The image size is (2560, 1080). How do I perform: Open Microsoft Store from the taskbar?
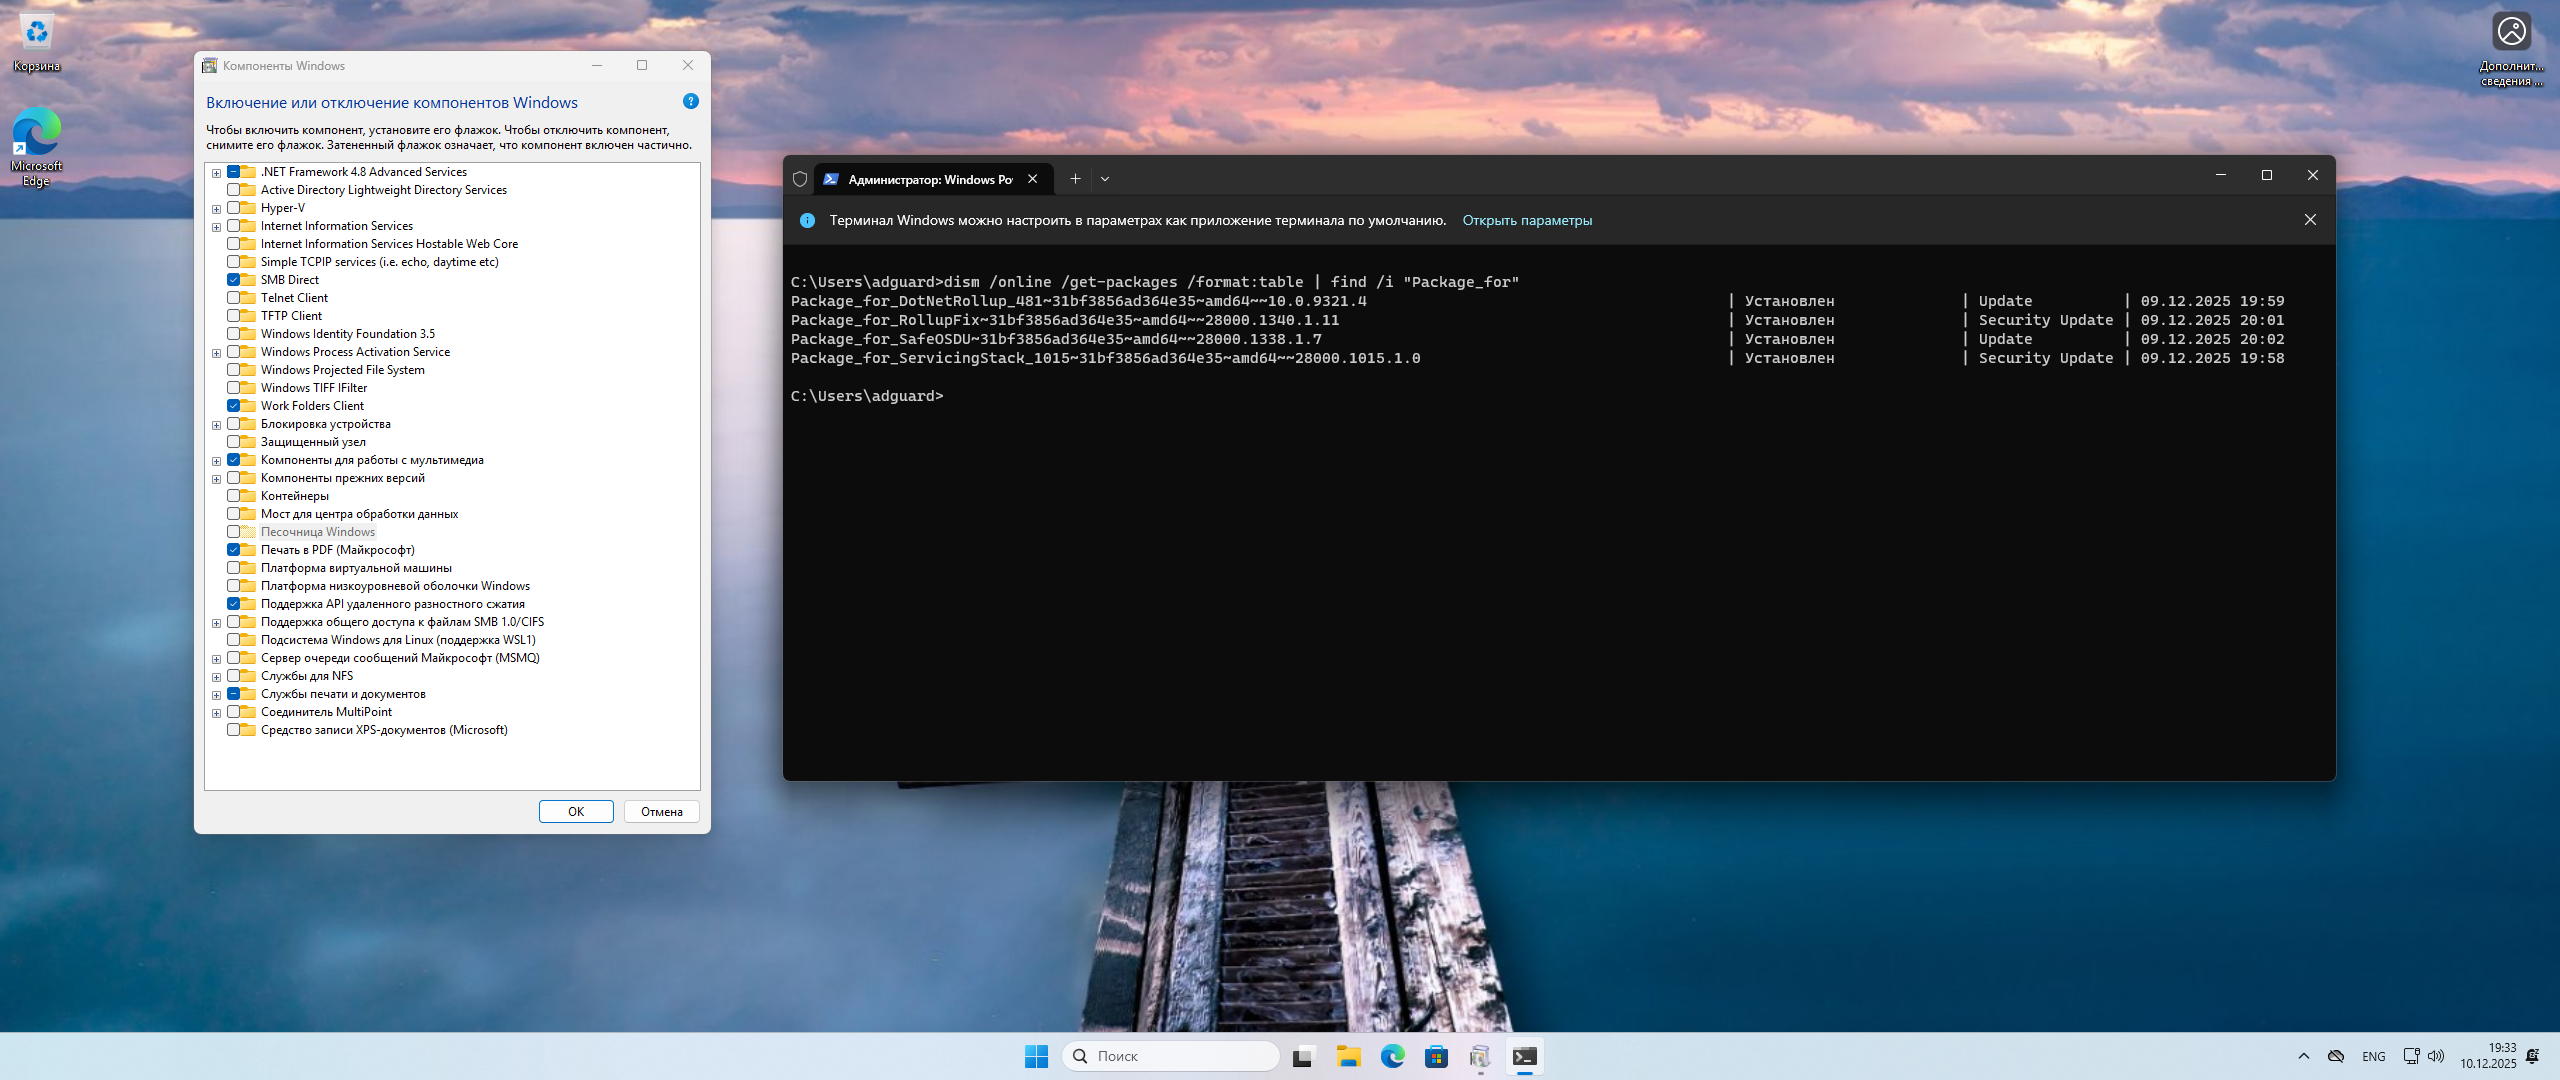(x=1436, y=1056)
